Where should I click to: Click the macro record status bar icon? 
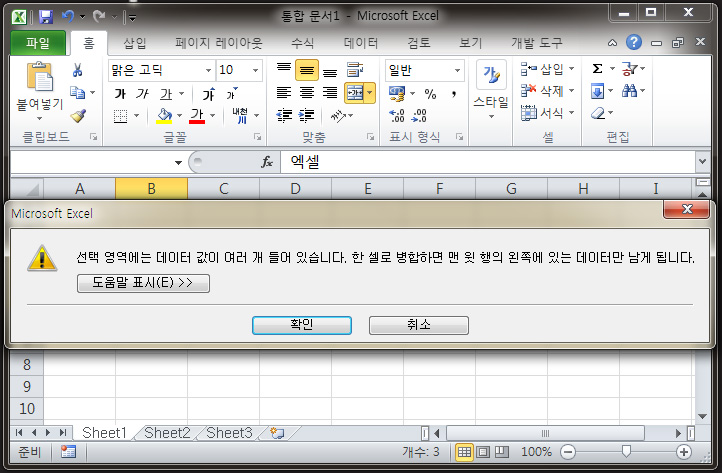click(69, 452)
